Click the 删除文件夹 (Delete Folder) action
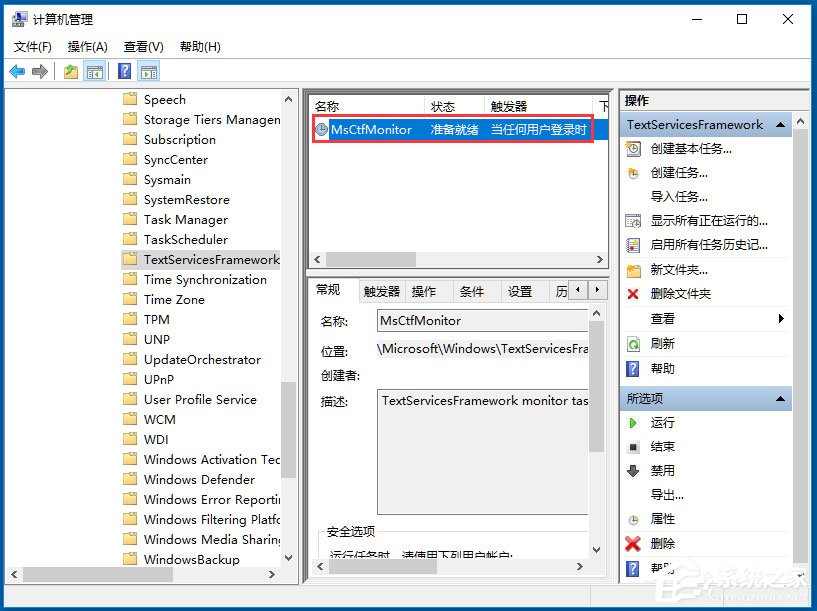 pos(680,293)
